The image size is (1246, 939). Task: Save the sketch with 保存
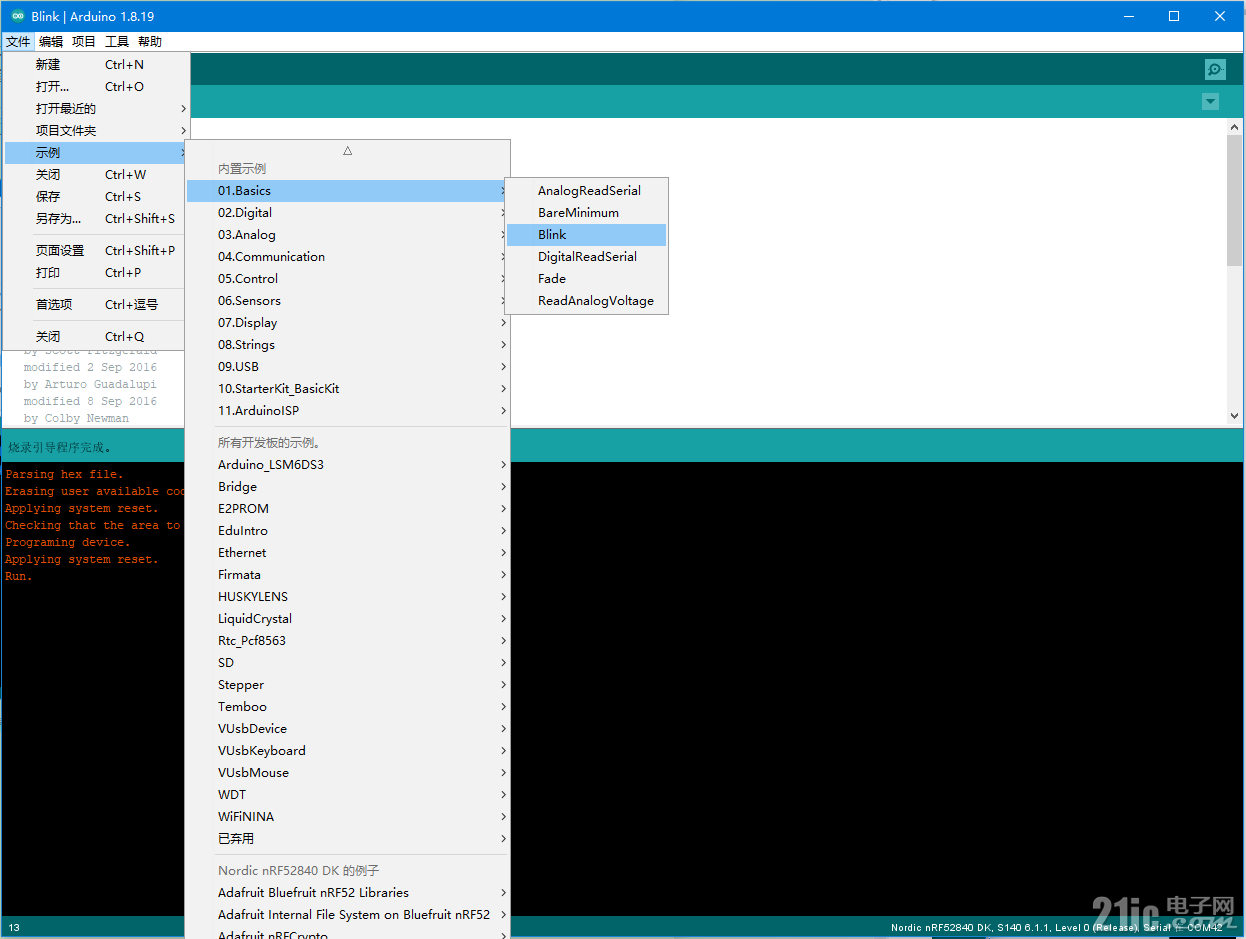pos(96,196)
